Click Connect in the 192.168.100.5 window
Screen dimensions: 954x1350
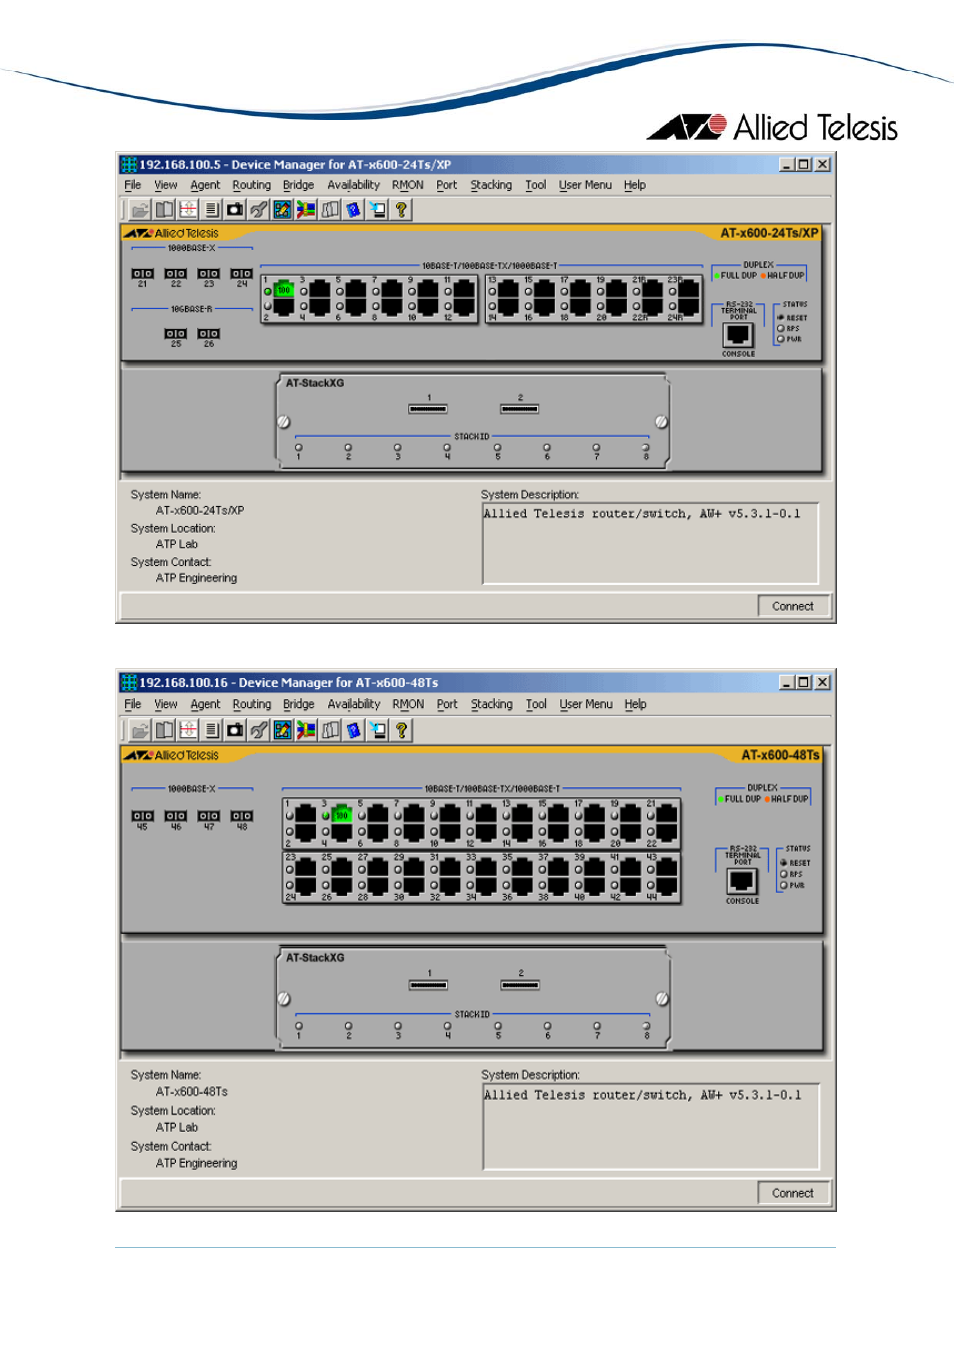coord(792,606)
